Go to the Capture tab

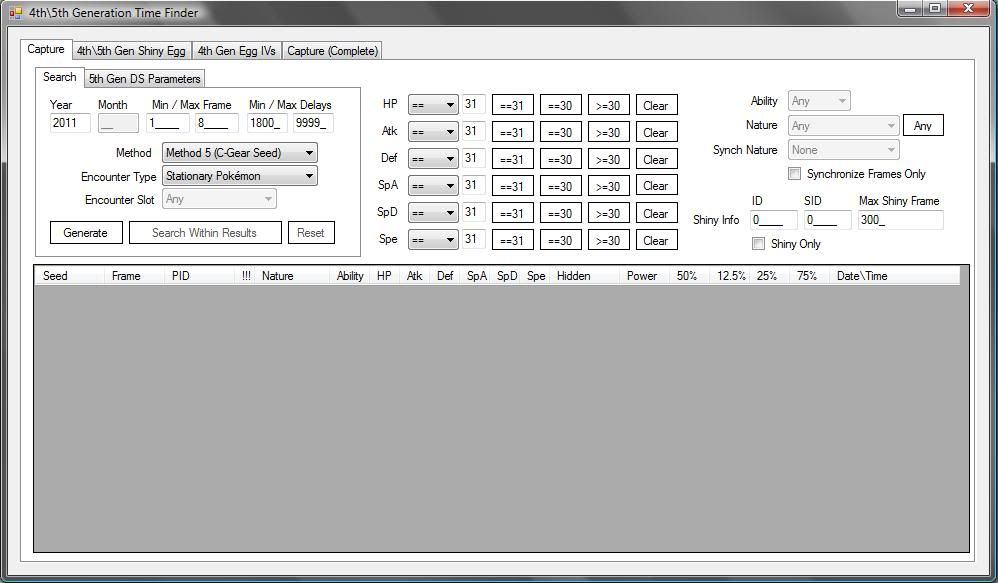click(46, 49)
